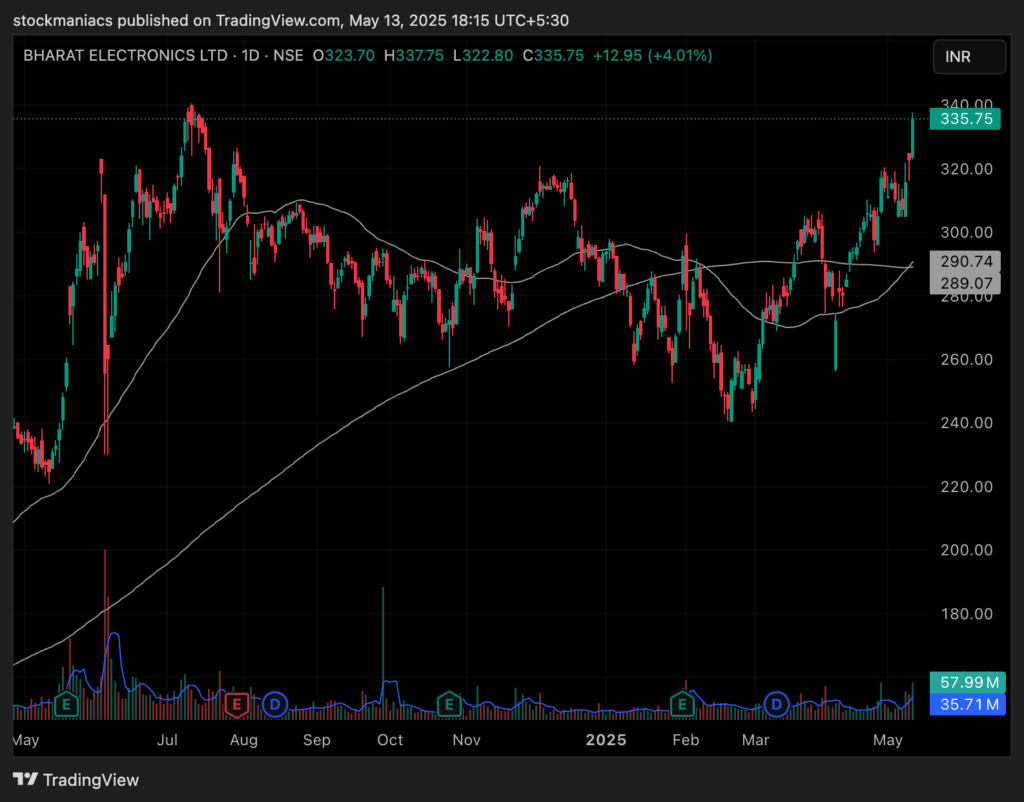
Task: Click the Oct label on the time axis
Action: pos(390,740)
